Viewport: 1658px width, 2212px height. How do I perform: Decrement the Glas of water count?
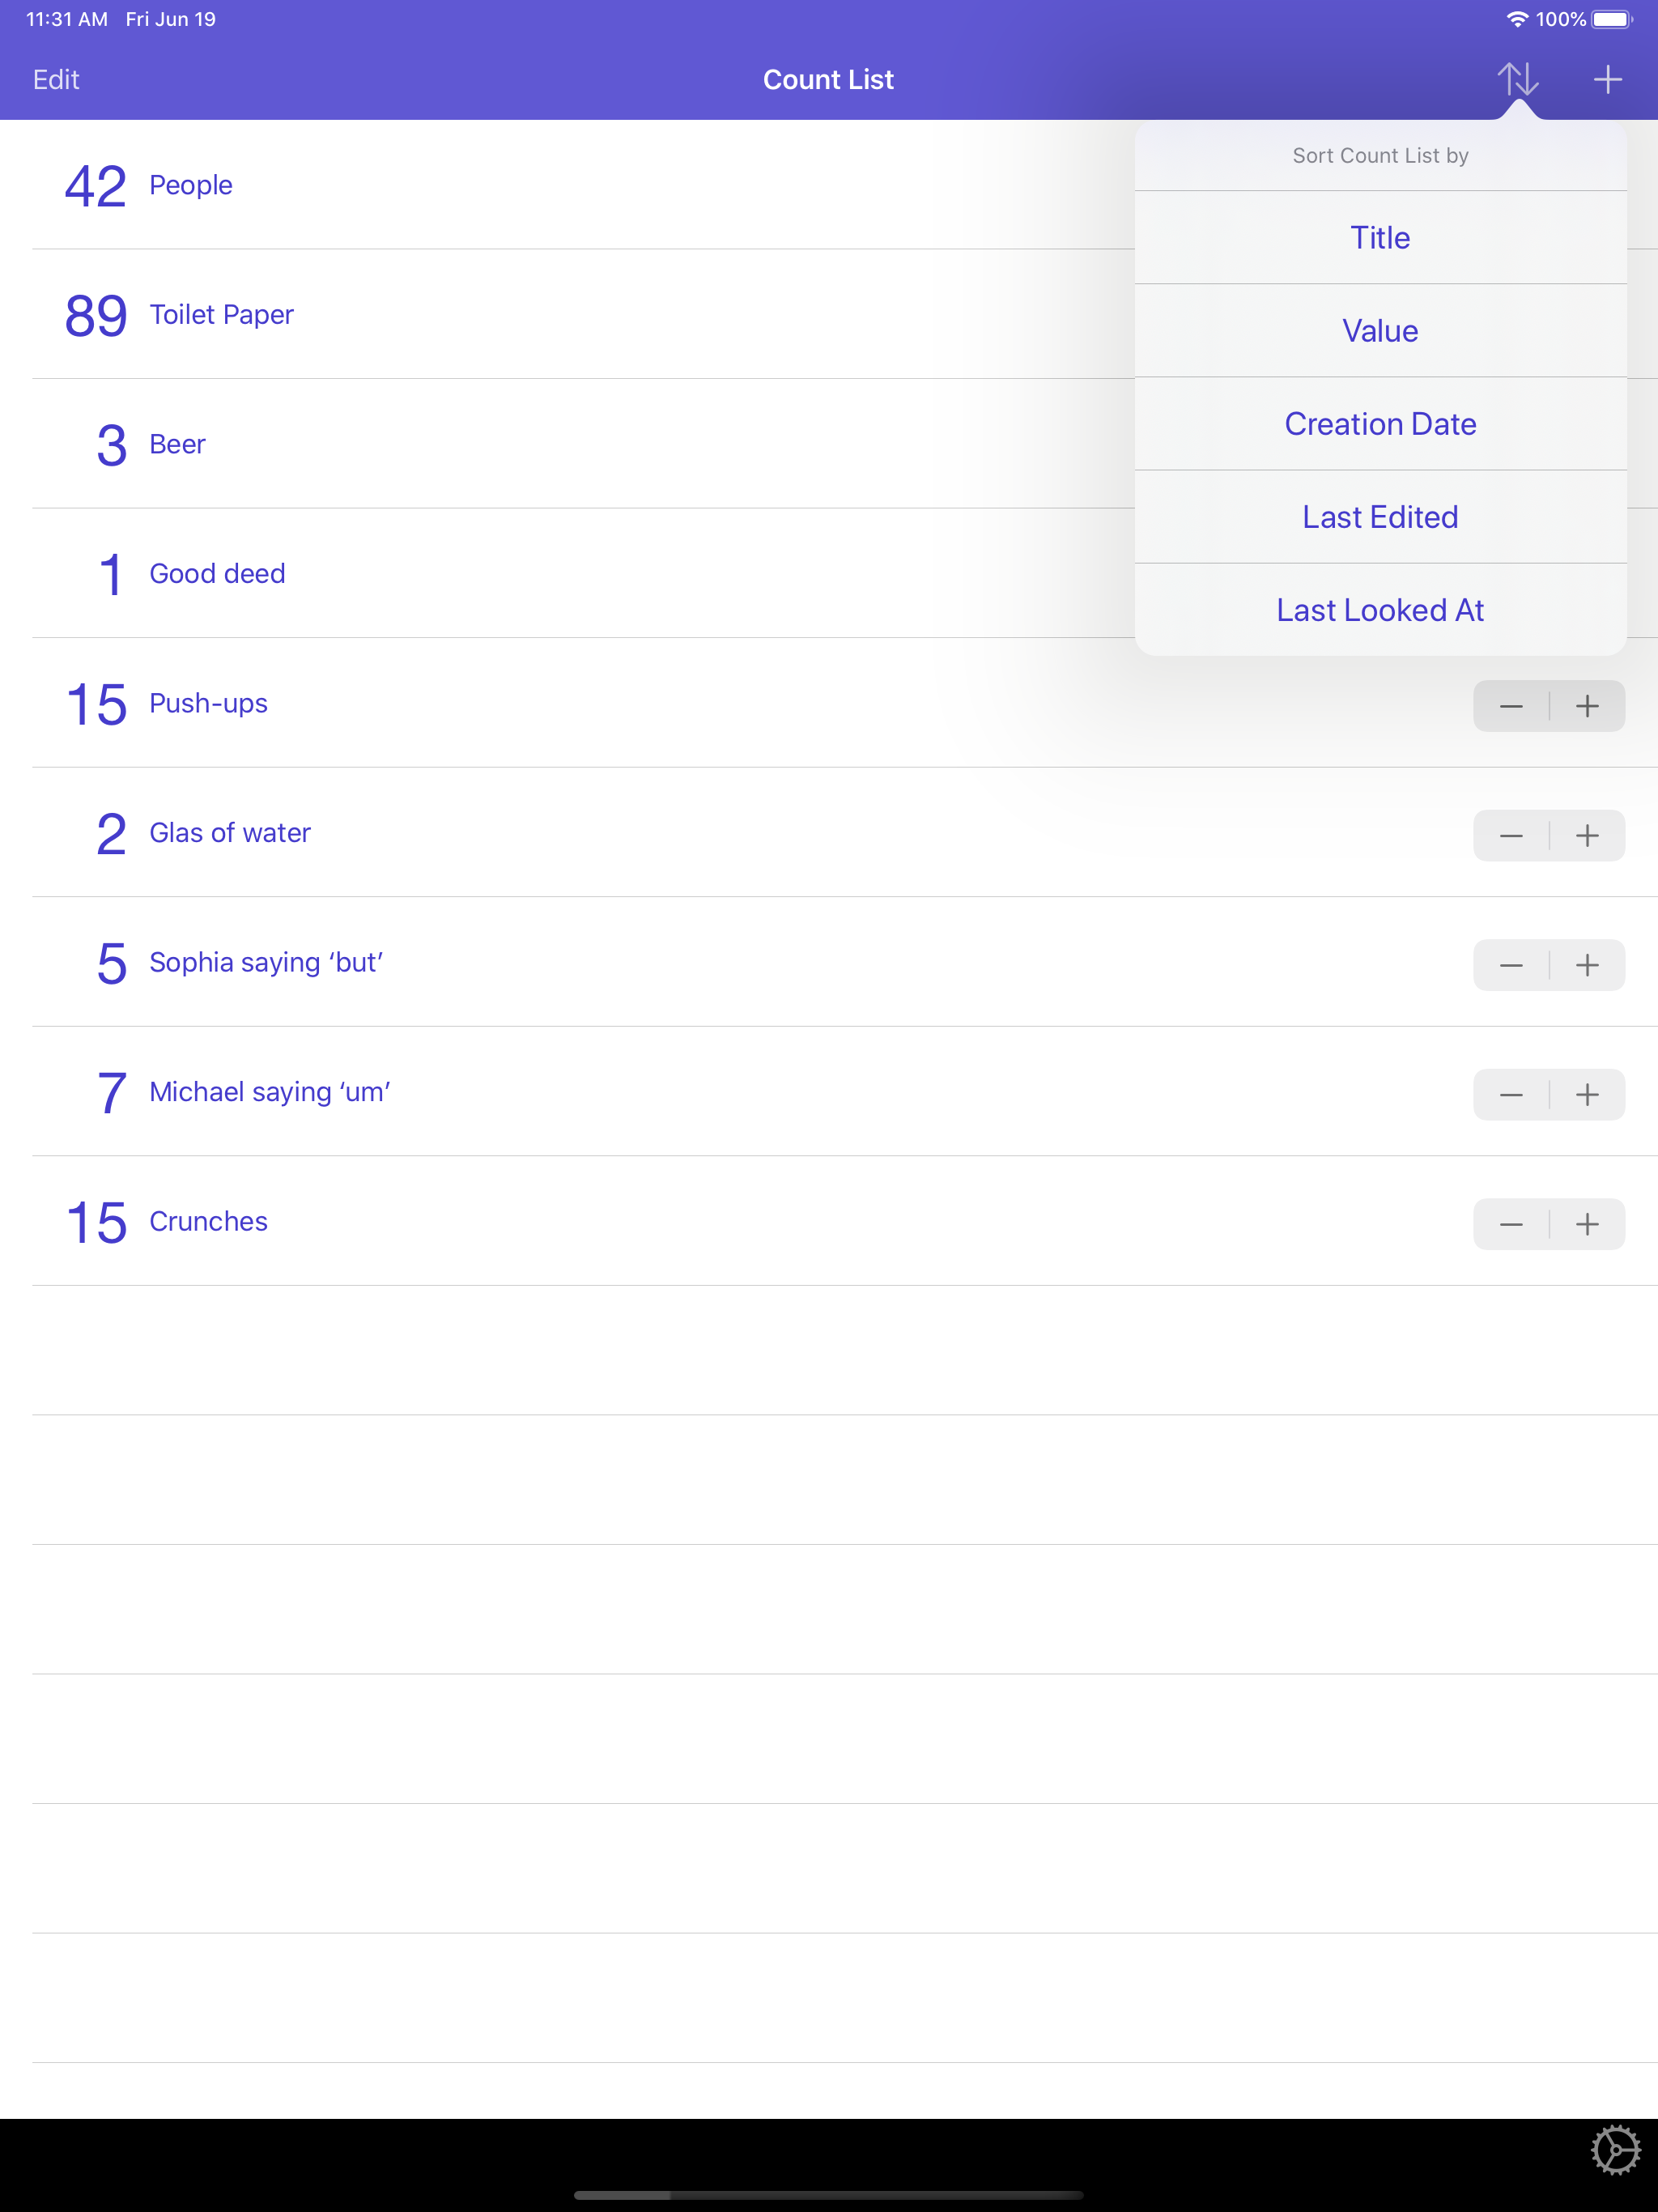click(1511, 835)
